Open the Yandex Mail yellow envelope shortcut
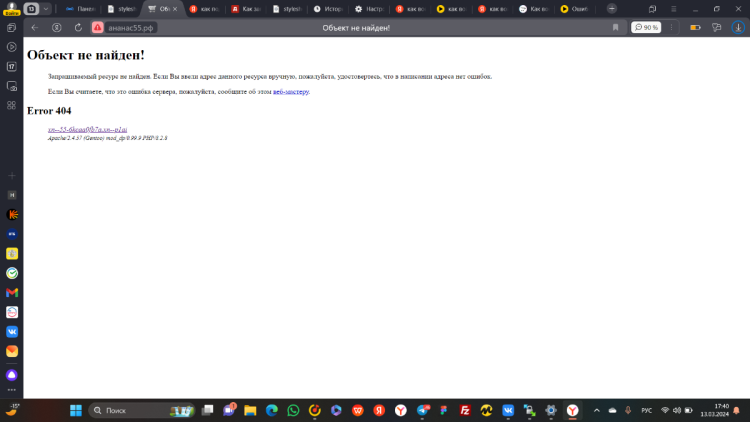This screenshot has height=422, width=750. [12, 351]
